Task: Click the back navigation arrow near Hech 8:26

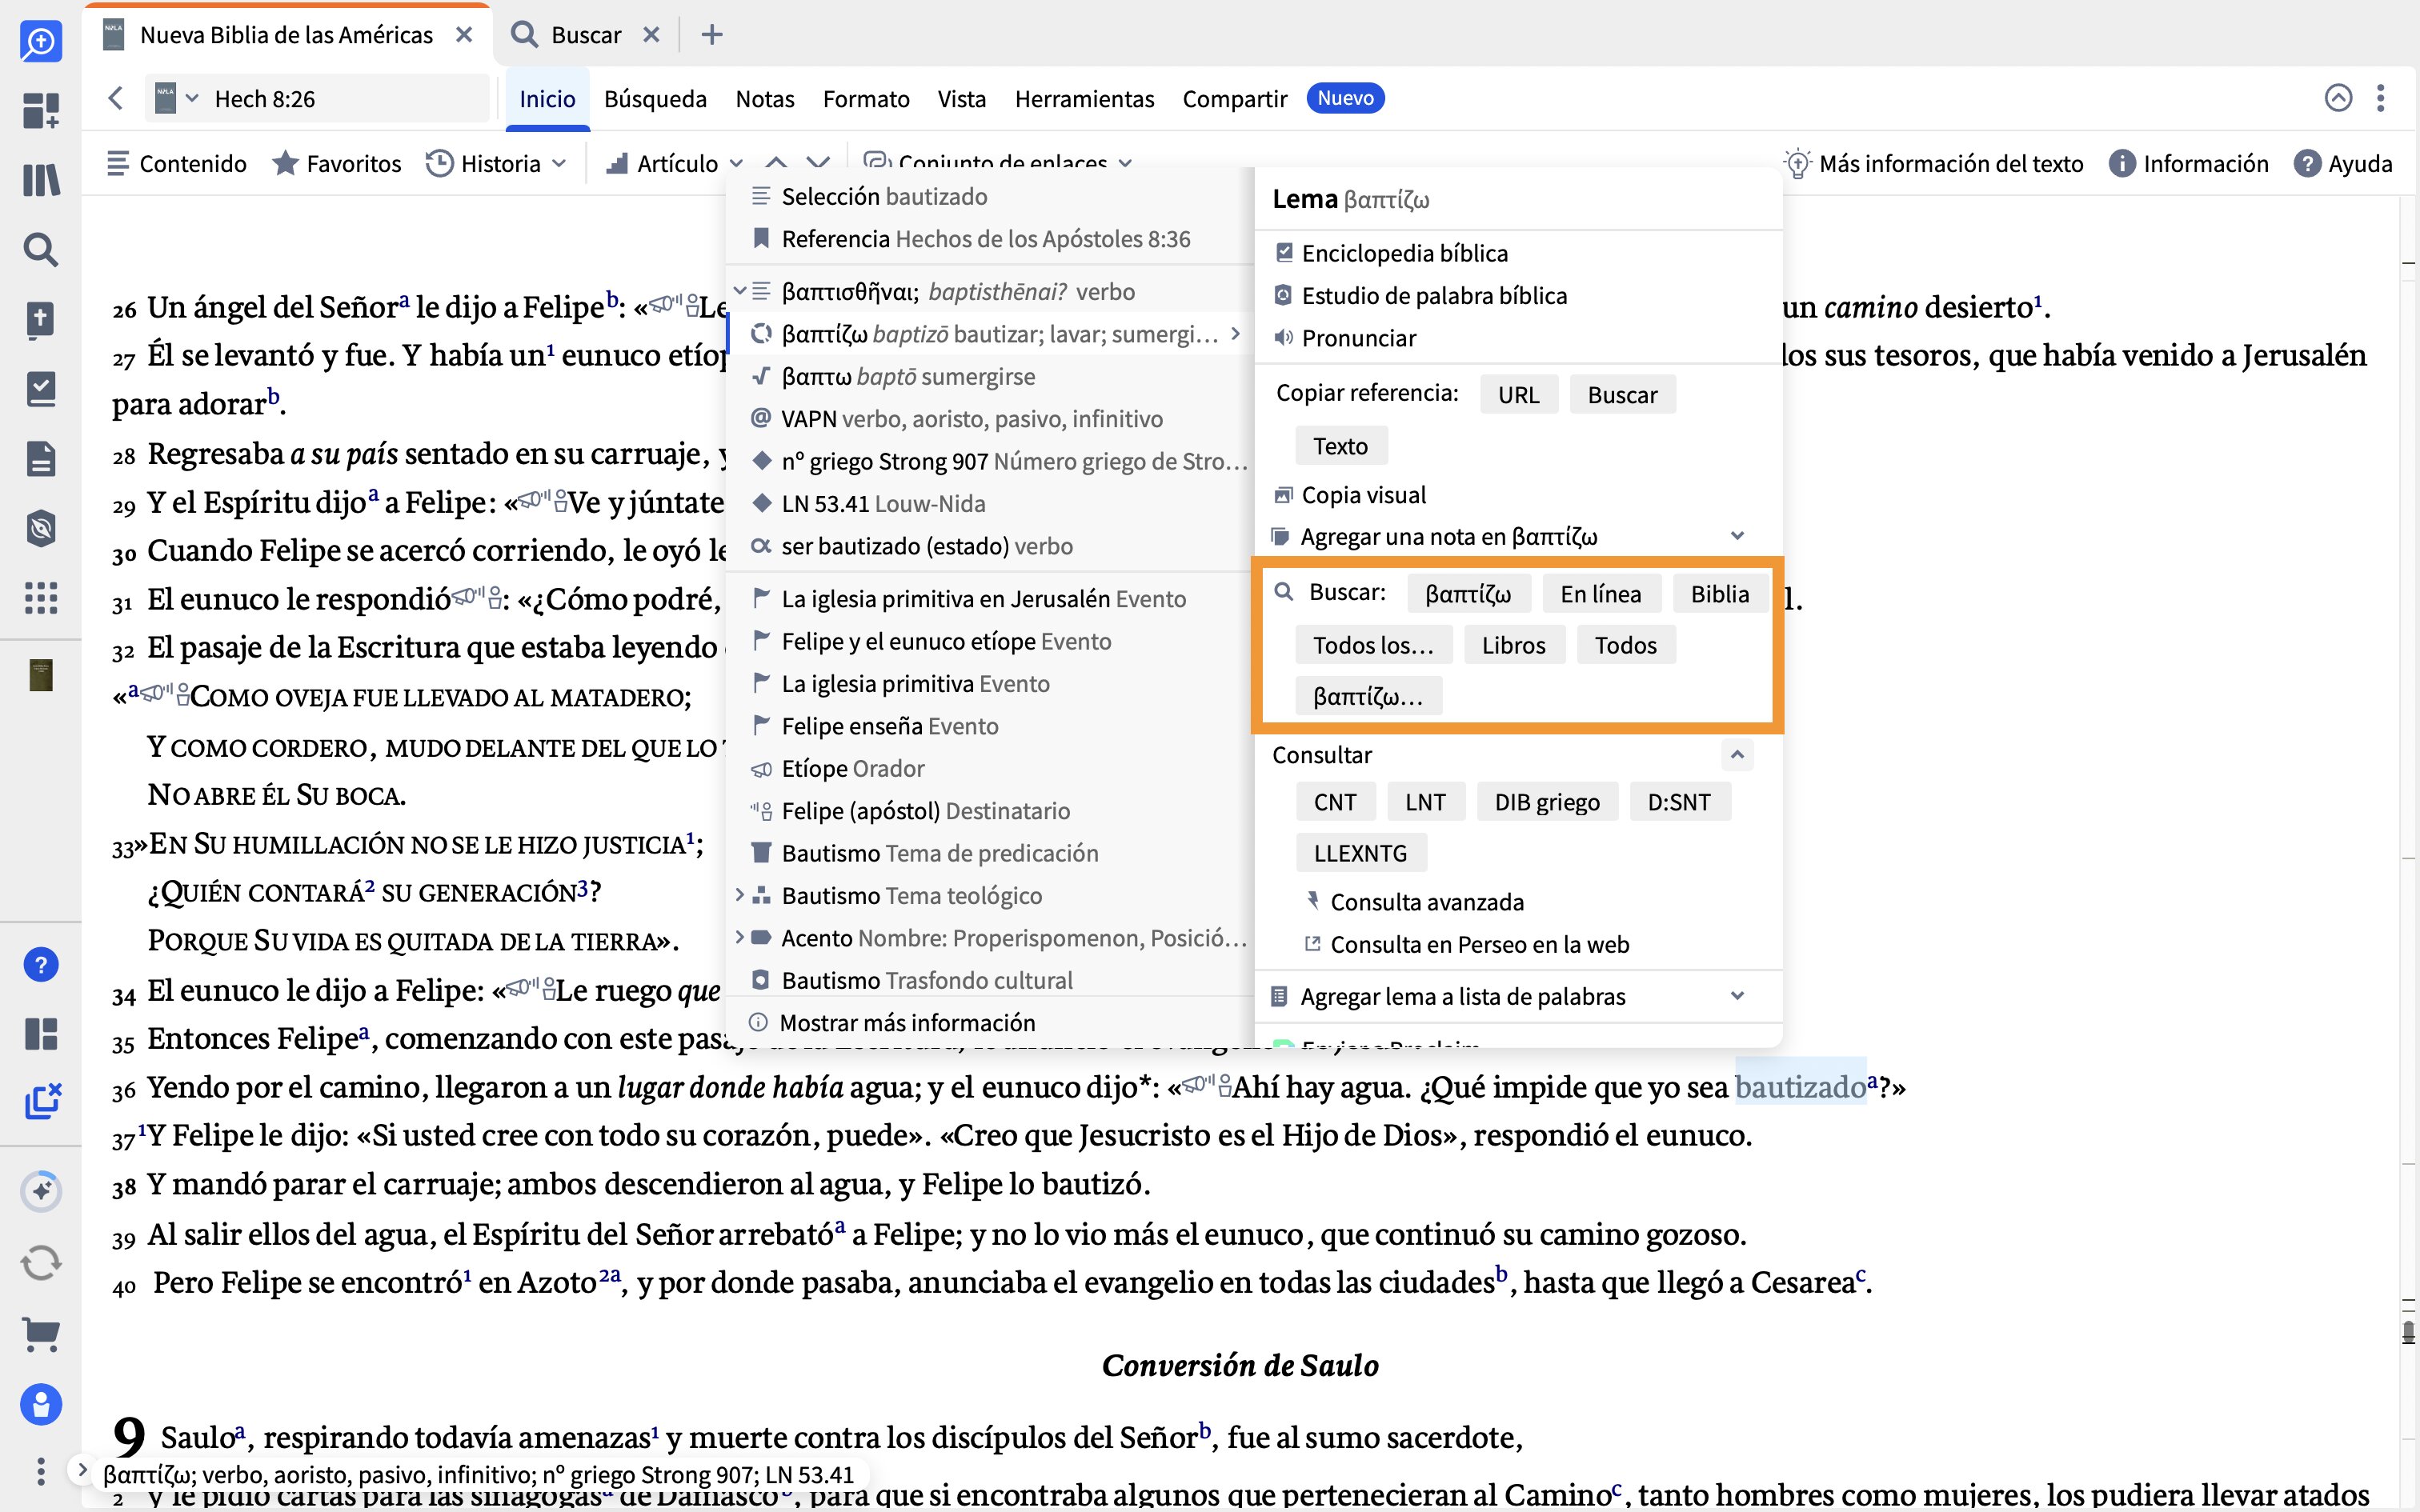Action: click(x=116, y=98)
